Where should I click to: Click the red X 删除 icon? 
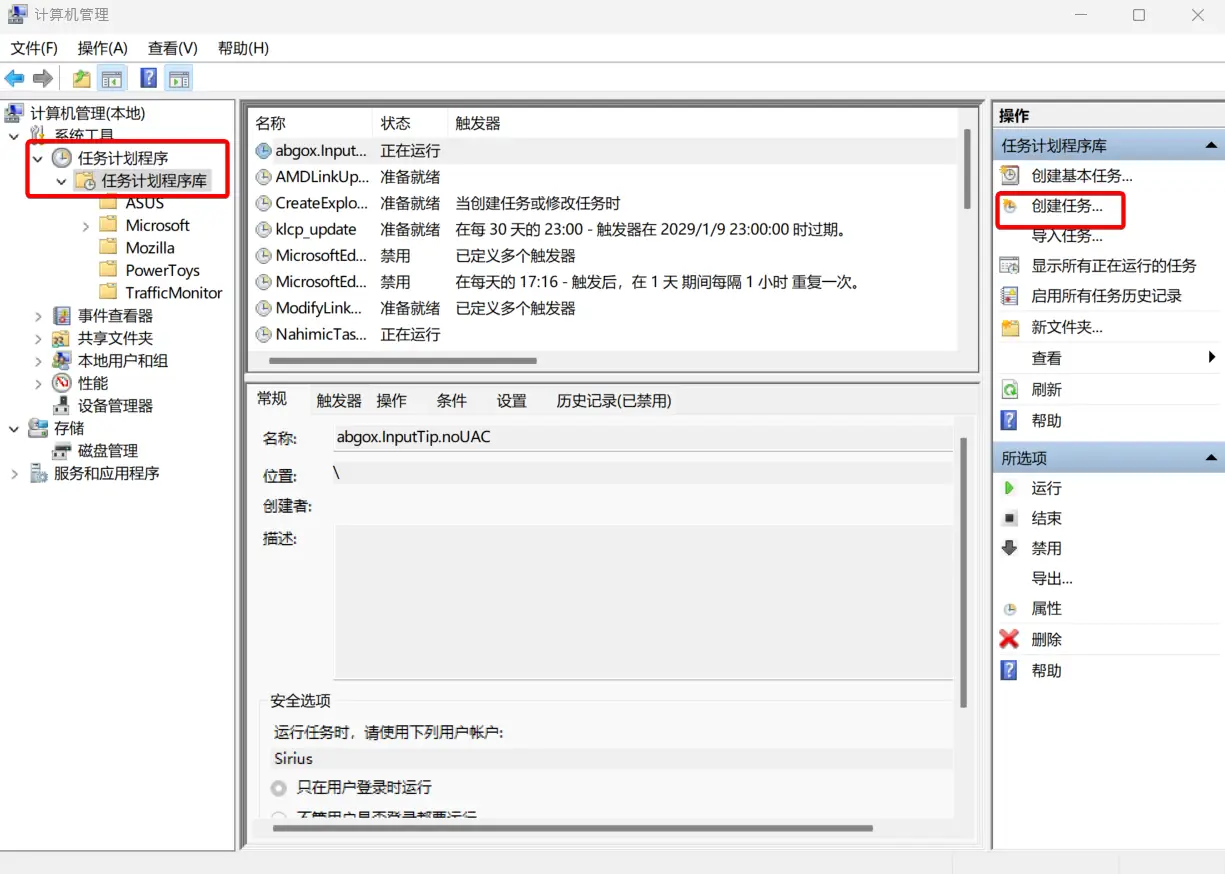click(1010, 639)
